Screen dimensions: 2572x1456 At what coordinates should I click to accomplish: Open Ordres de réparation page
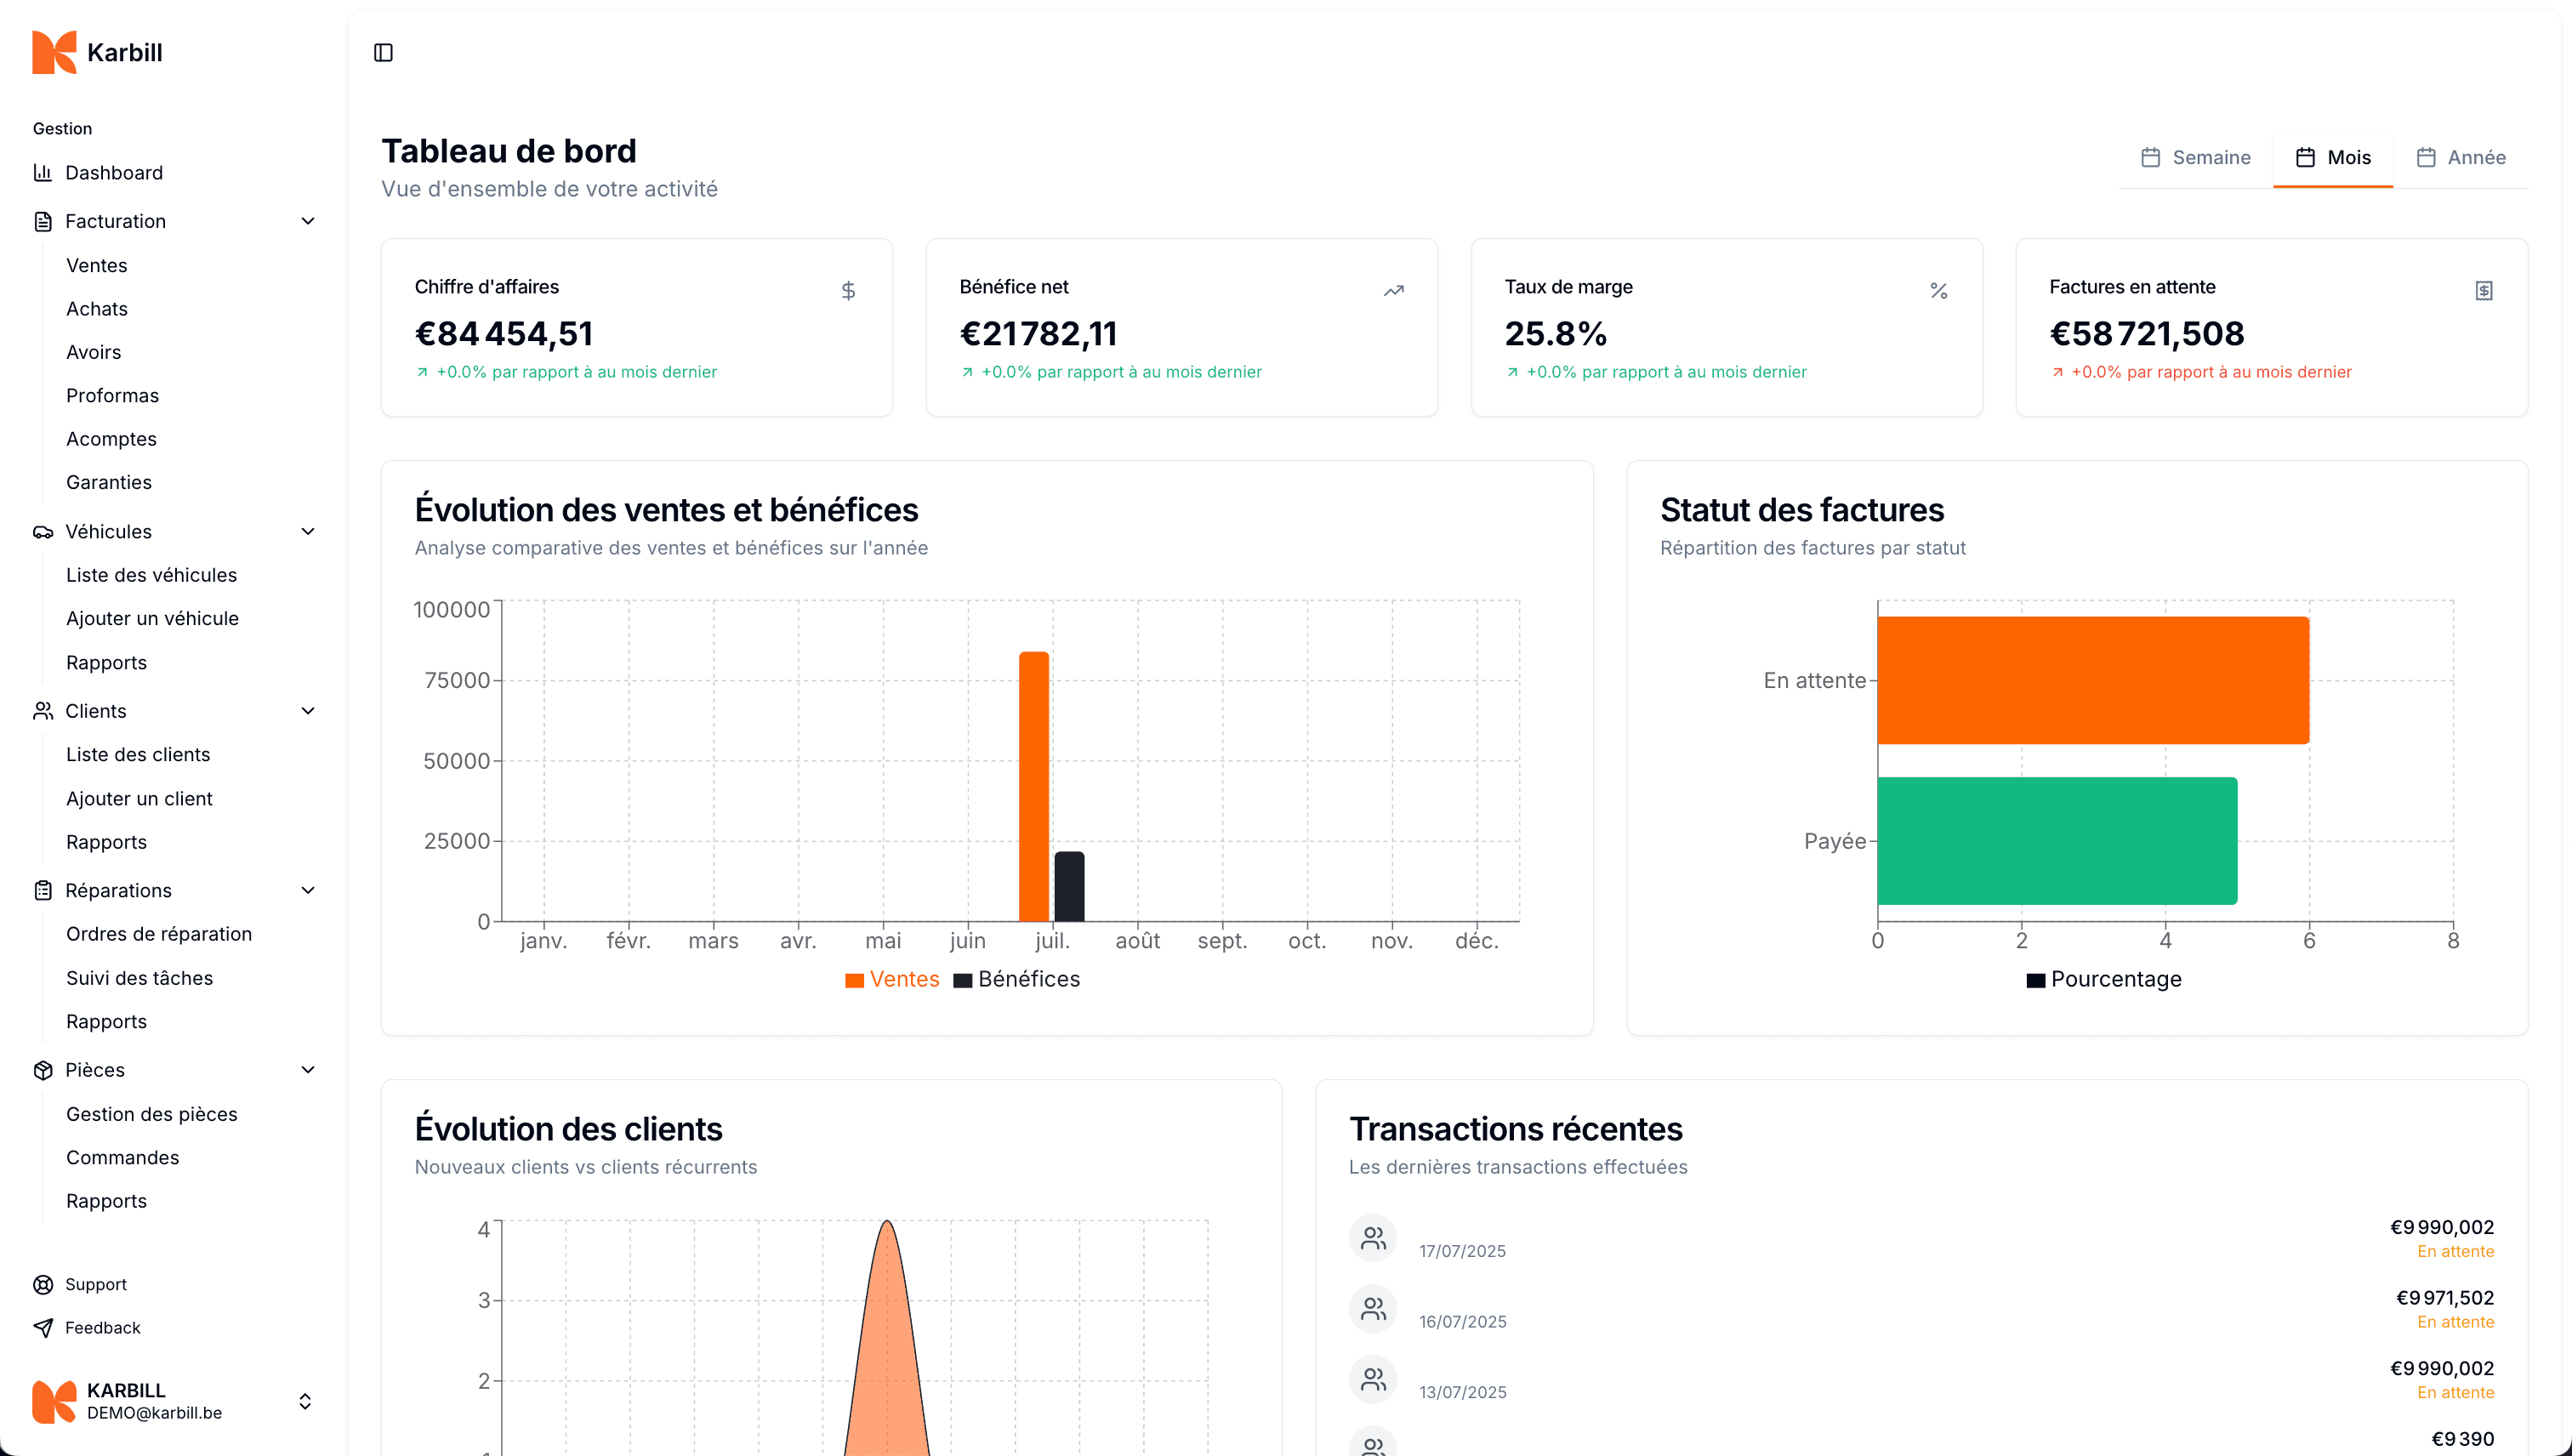pos(159,934)
